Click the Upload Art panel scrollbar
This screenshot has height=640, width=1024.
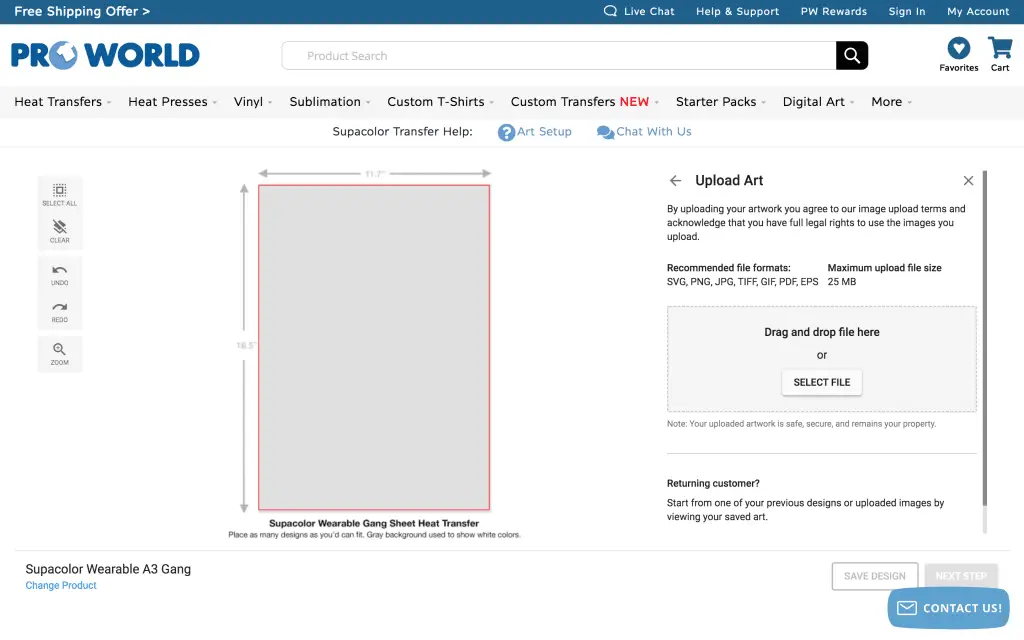click(985, 340)
